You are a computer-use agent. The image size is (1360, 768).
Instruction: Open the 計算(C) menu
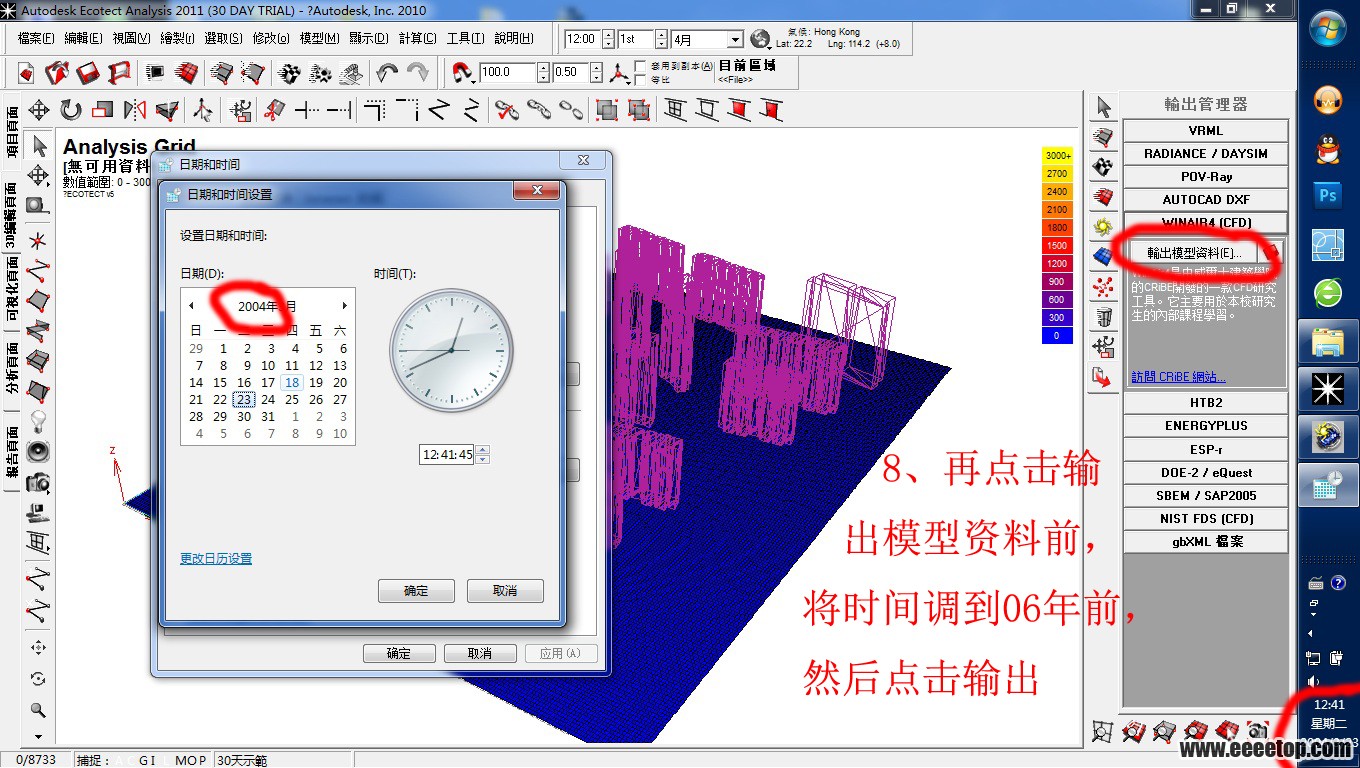pyautogui.click(x=417, y=38)
